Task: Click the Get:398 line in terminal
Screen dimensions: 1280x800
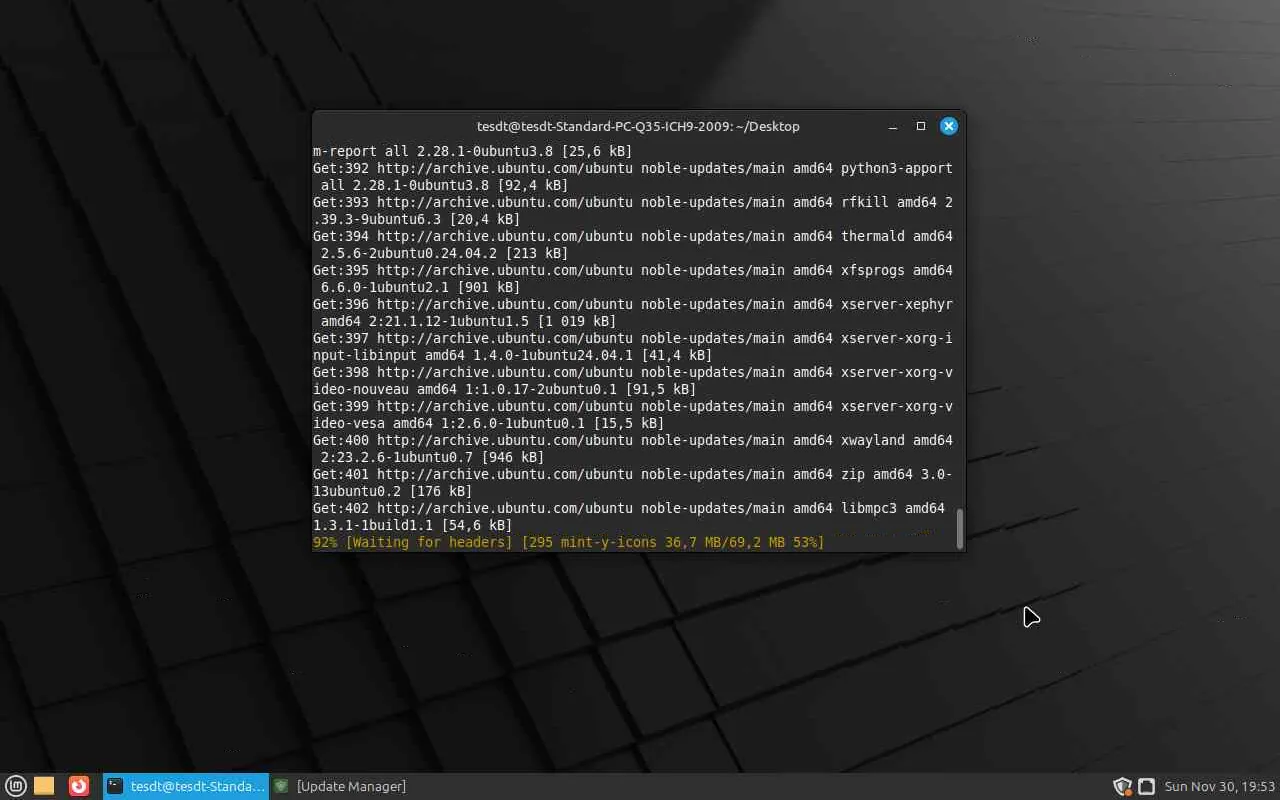Action: pos(633,372)
